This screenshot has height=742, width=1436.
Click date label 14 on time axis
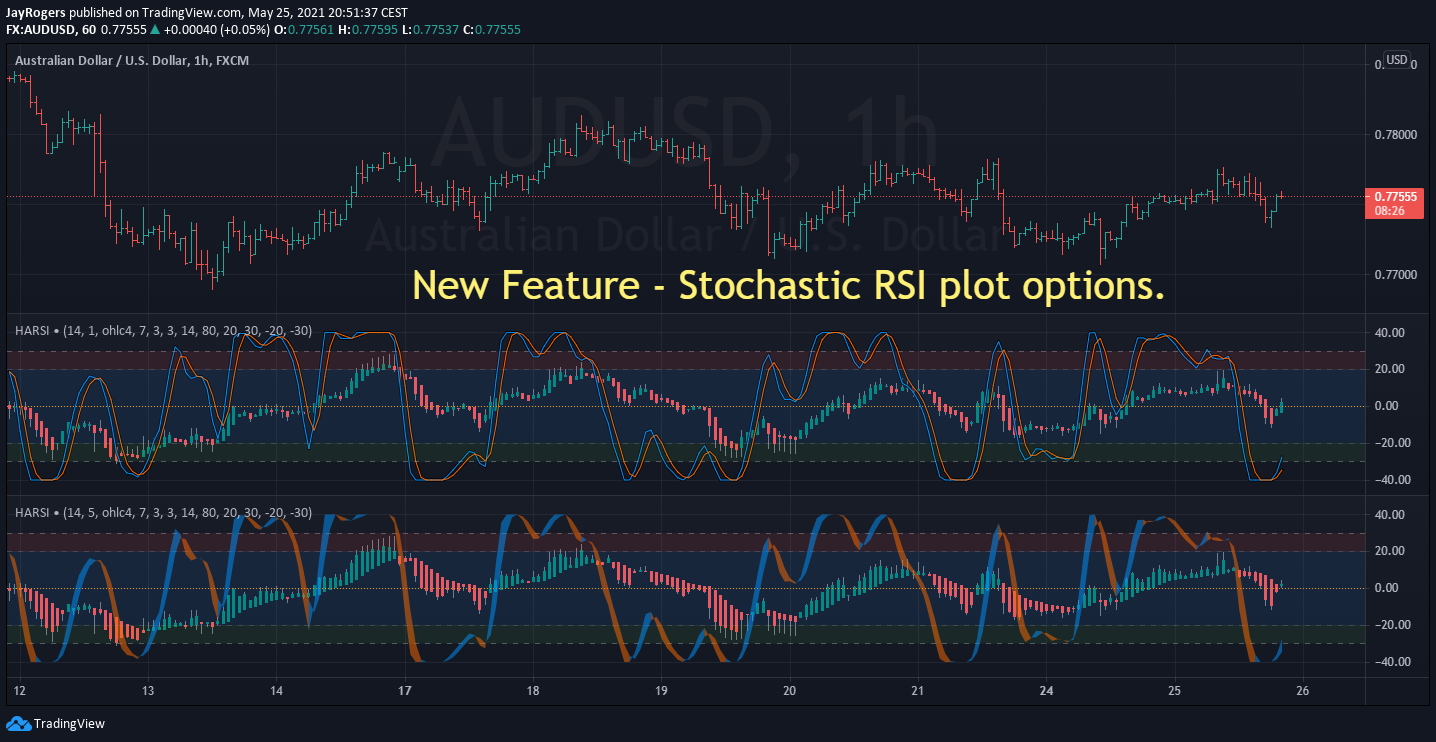(x=276, y=691)
